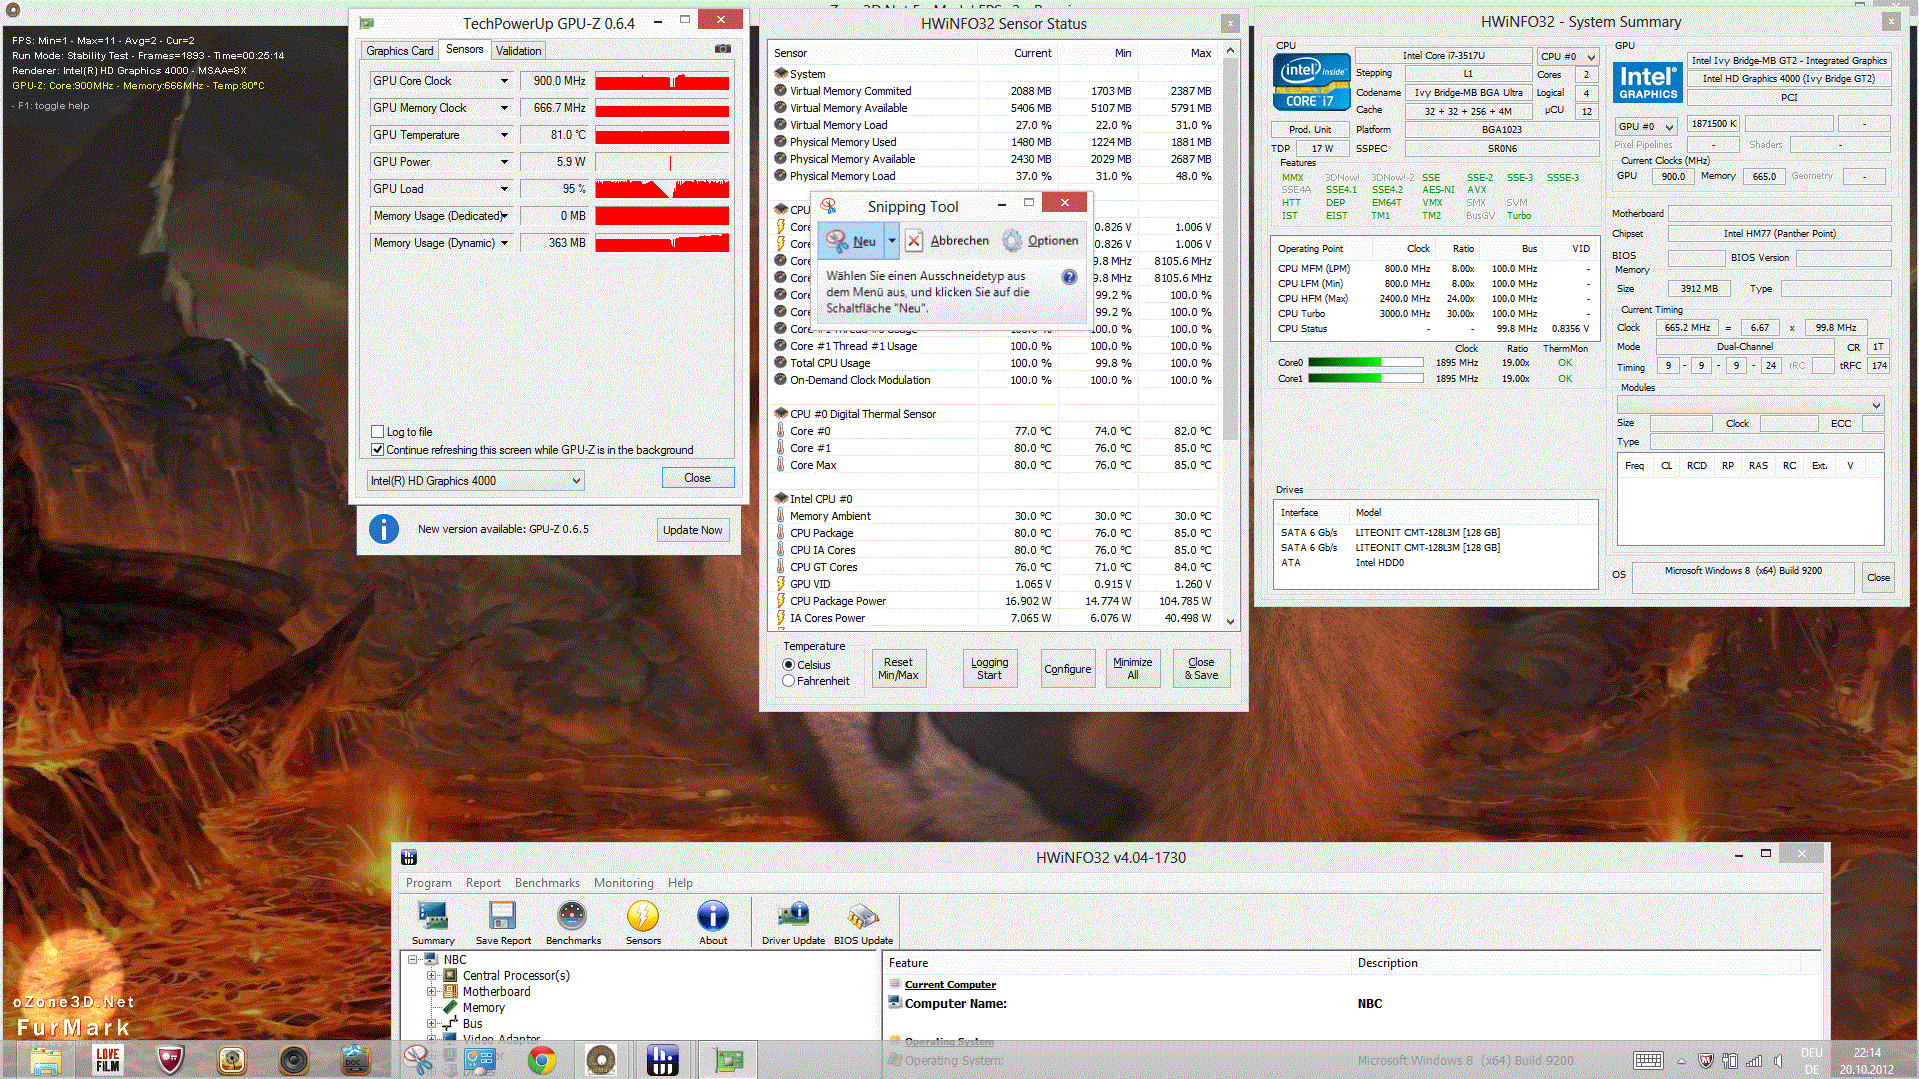Click Close & Save in Sensor Status
Image resolution: width=1919 pixels, height=1079 pixels.
[x=1201, y=669]
